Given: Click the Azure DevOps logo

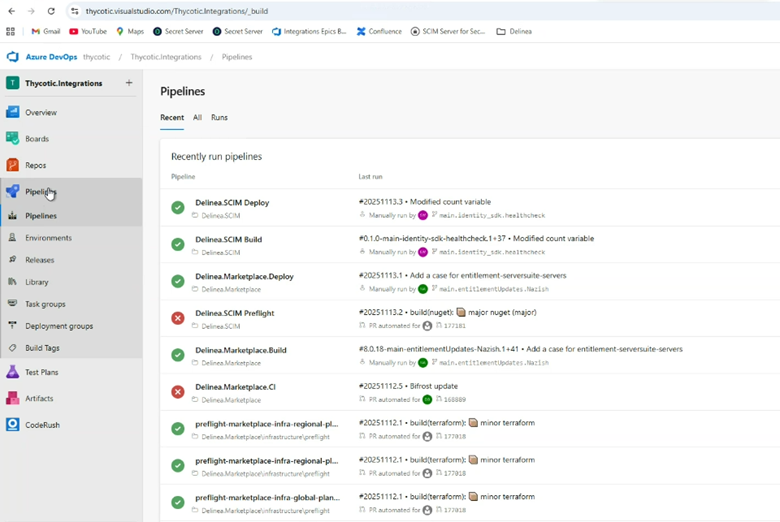Looking at the screenshot, I should coord(14,57).
